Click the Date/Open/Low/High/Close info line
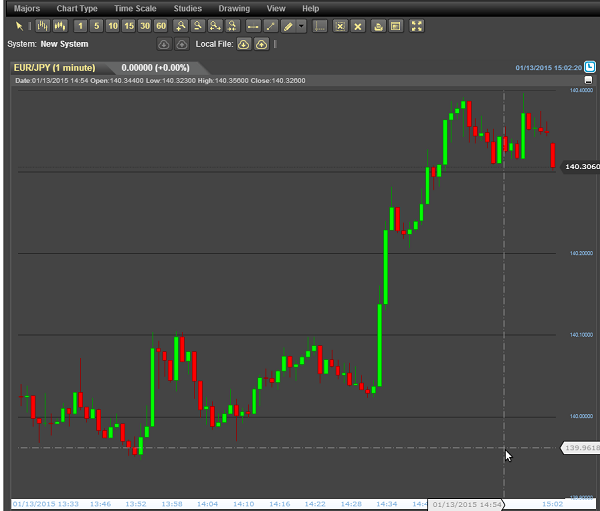The width and height of the screenshot is (600, 511). point(160,81)
